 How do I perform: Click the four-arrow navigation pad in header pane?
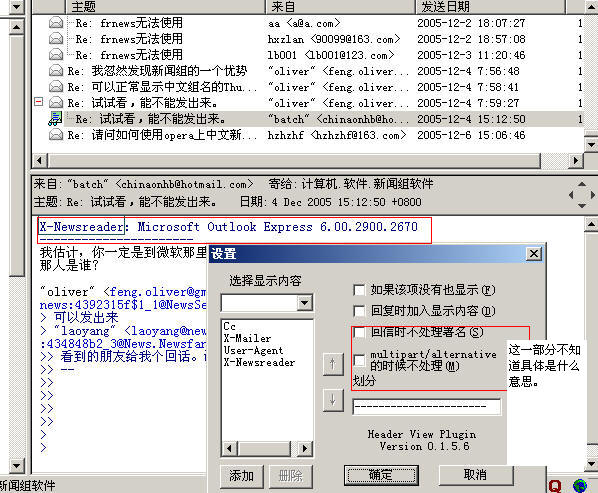pos(582,195)
